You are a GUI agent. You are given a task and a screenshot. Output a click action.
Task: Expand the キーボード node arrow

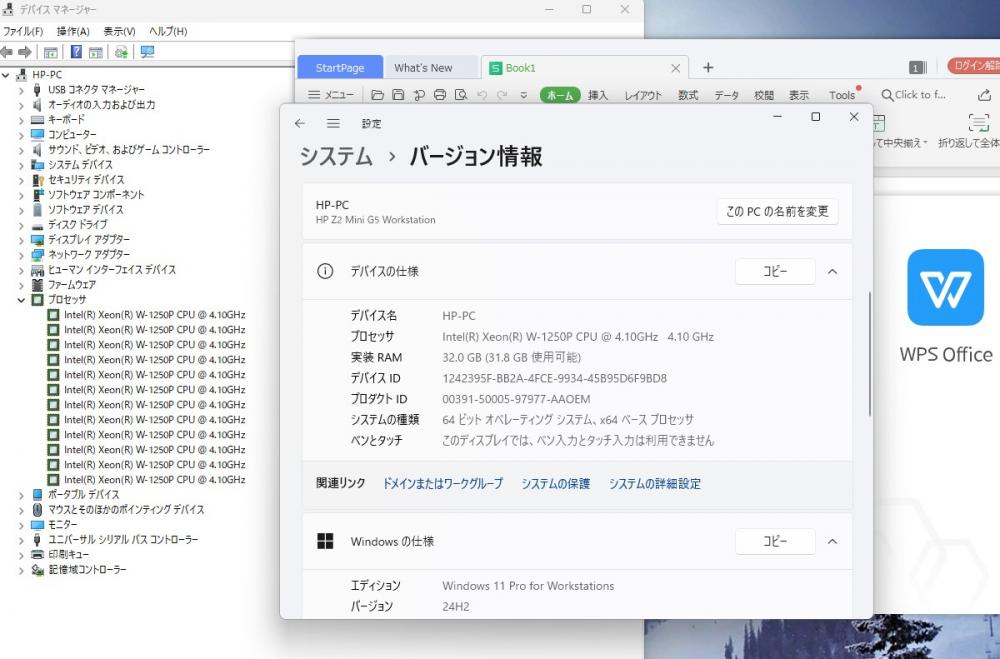(x=21, y=120)
